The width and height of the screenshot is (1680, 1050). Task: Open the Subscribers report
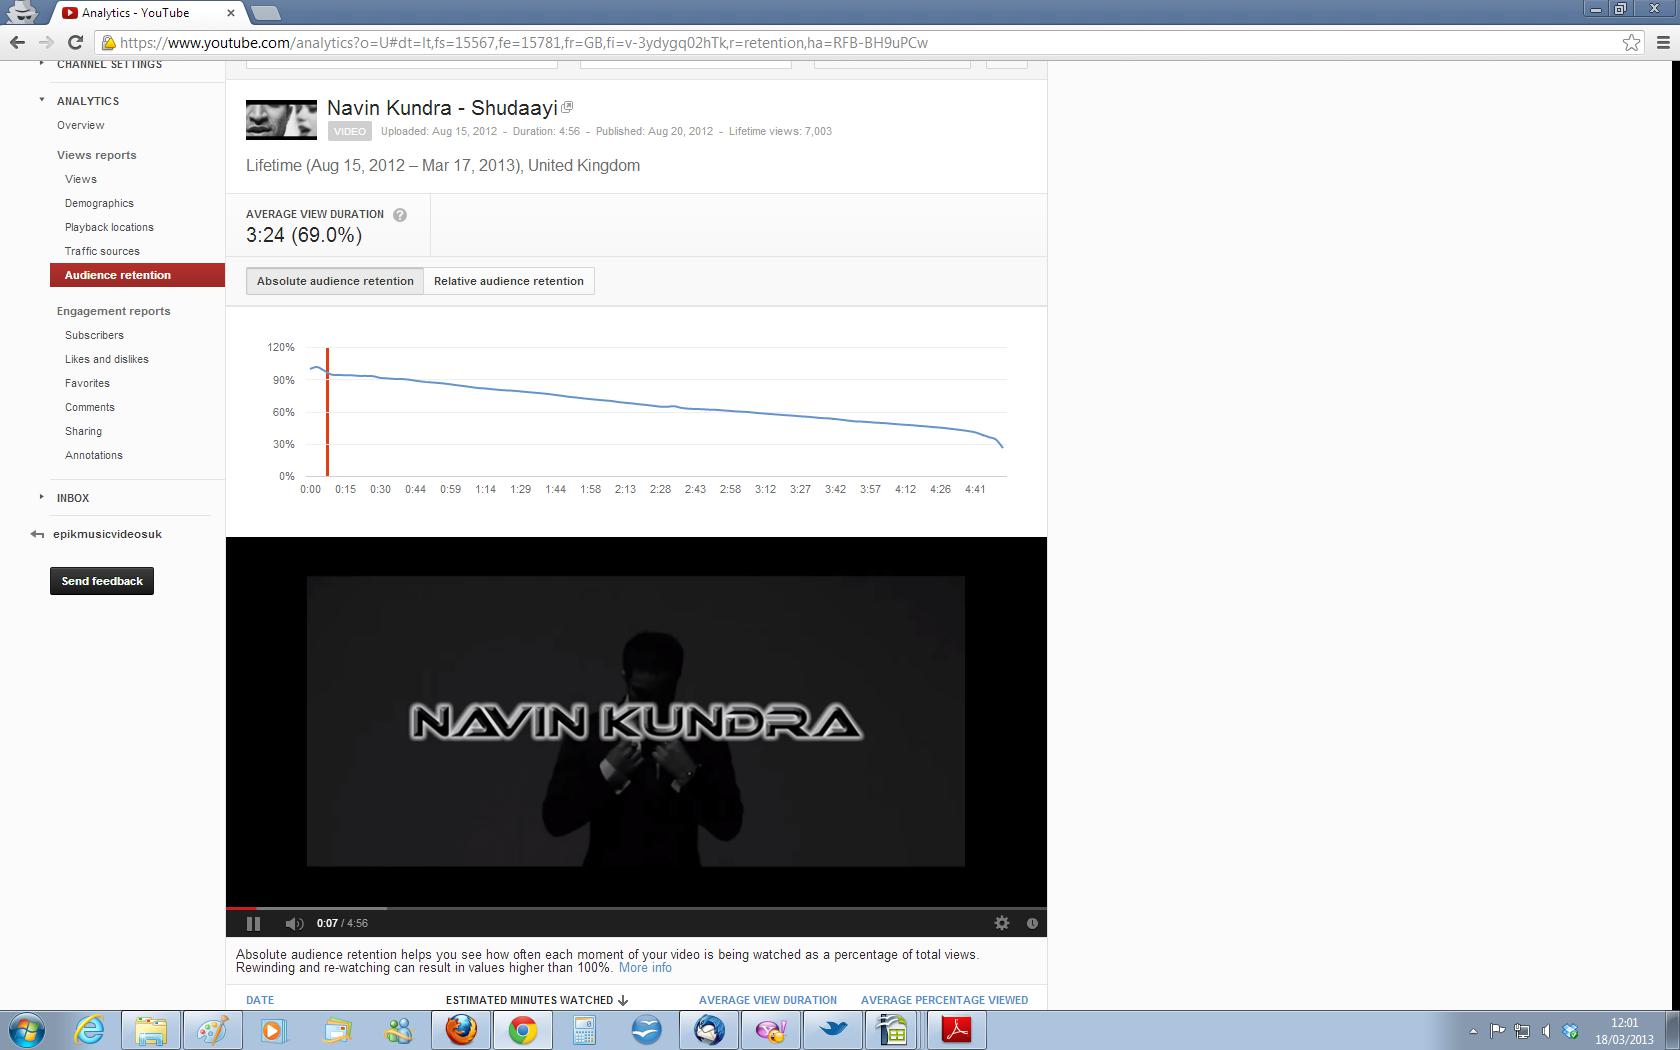click(94, 335)
